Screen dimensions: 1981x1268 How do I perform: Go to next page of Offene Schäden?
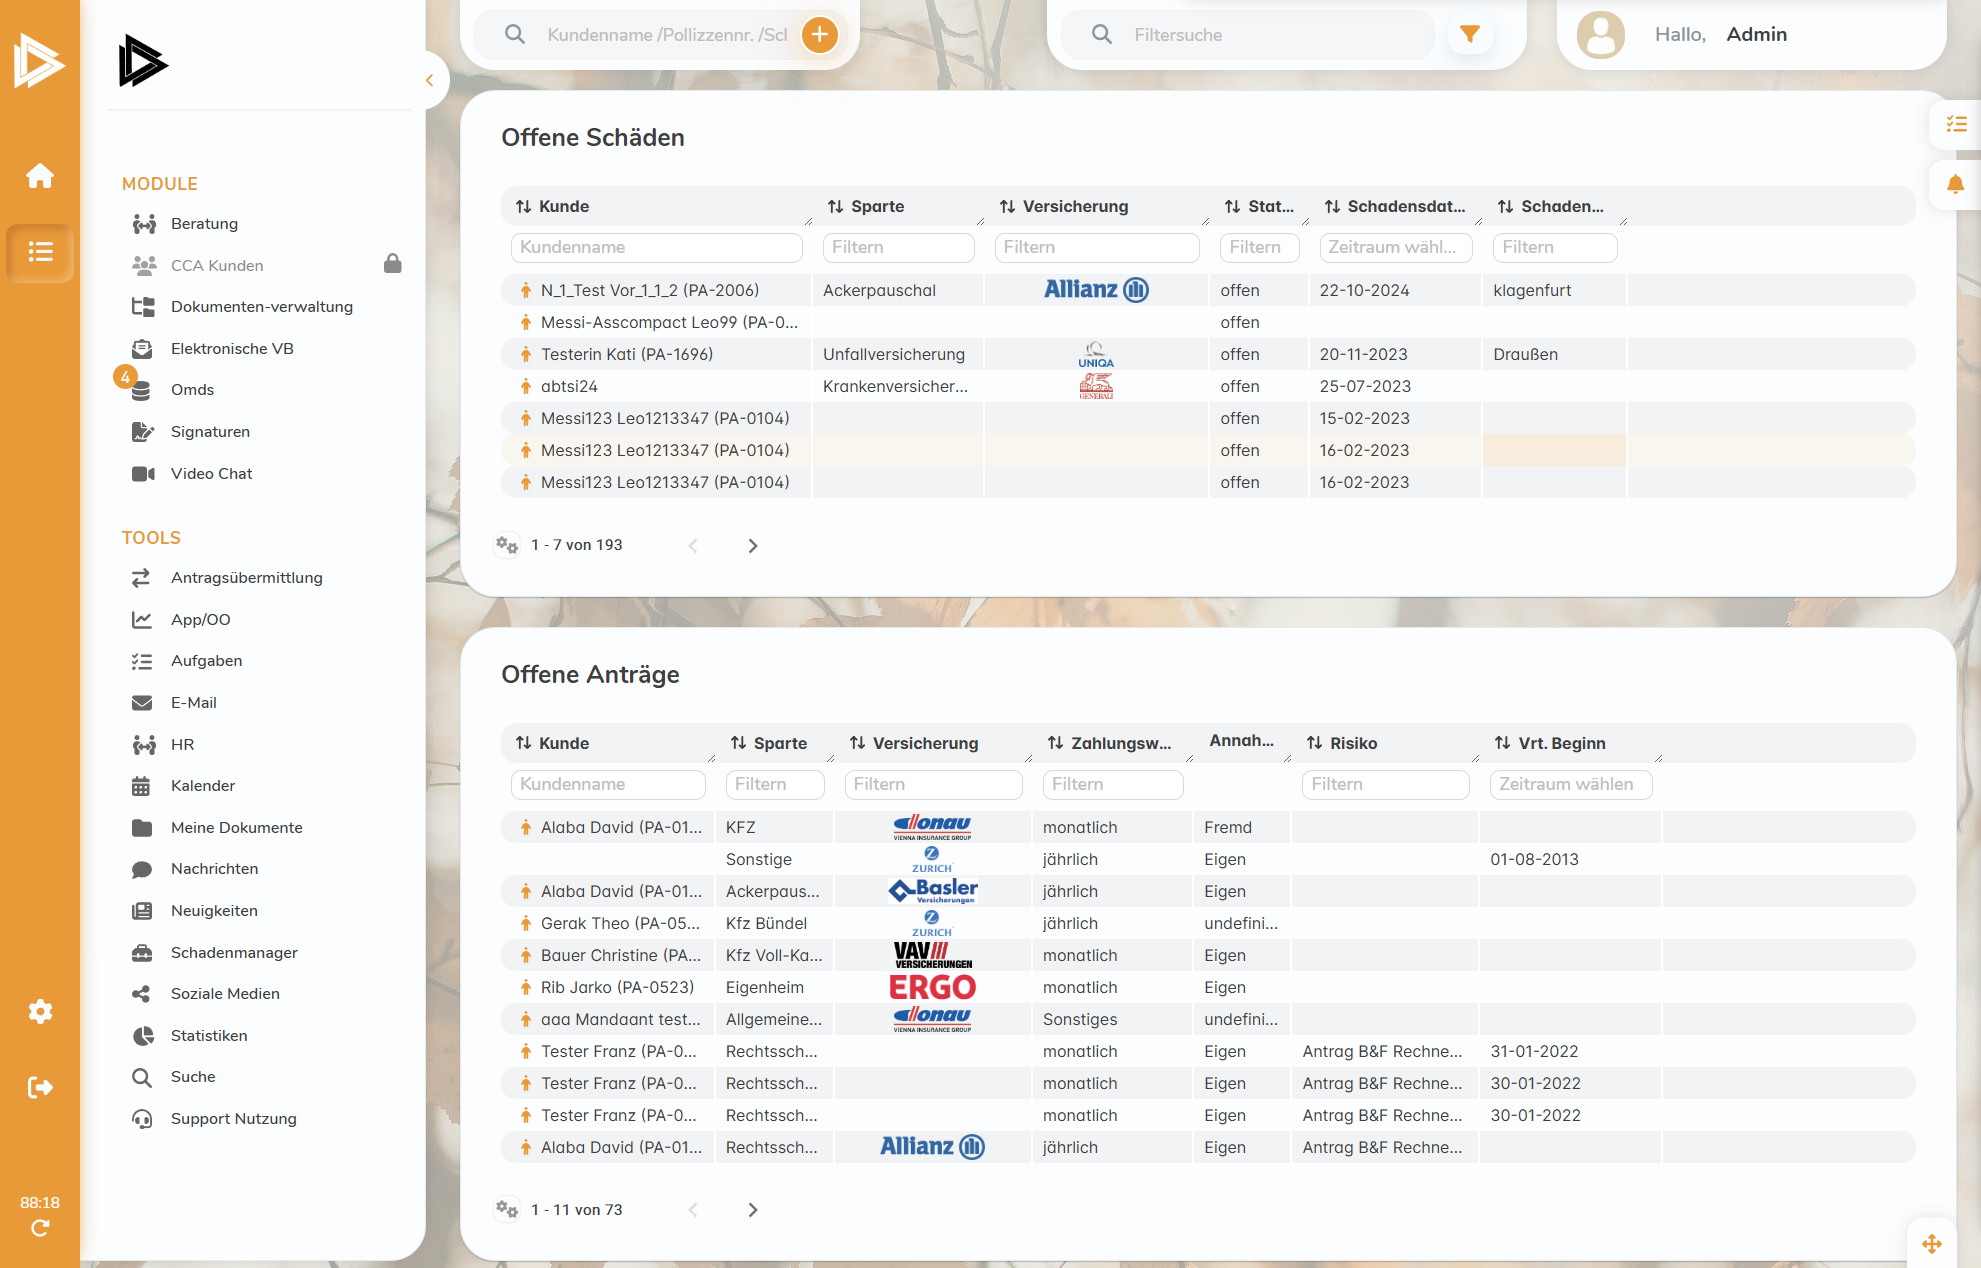point(753,546)
